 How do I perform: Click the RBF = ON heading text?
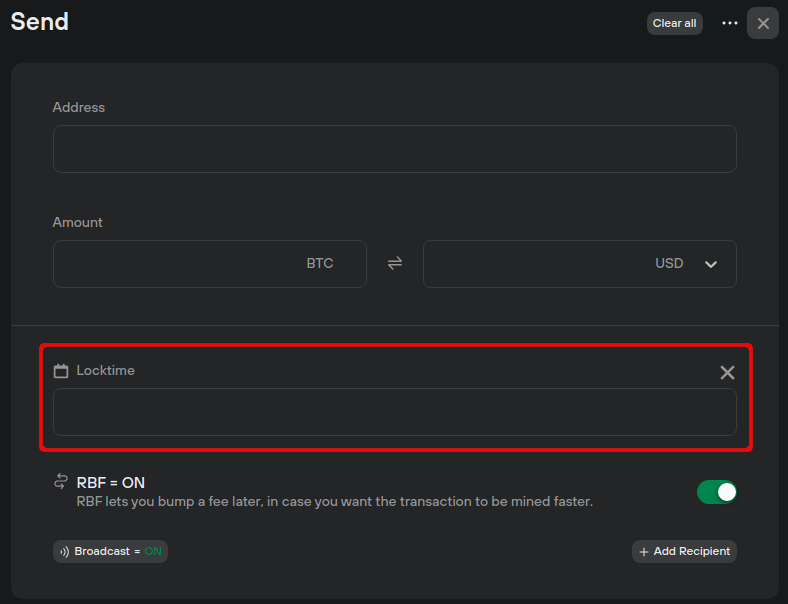111,482
